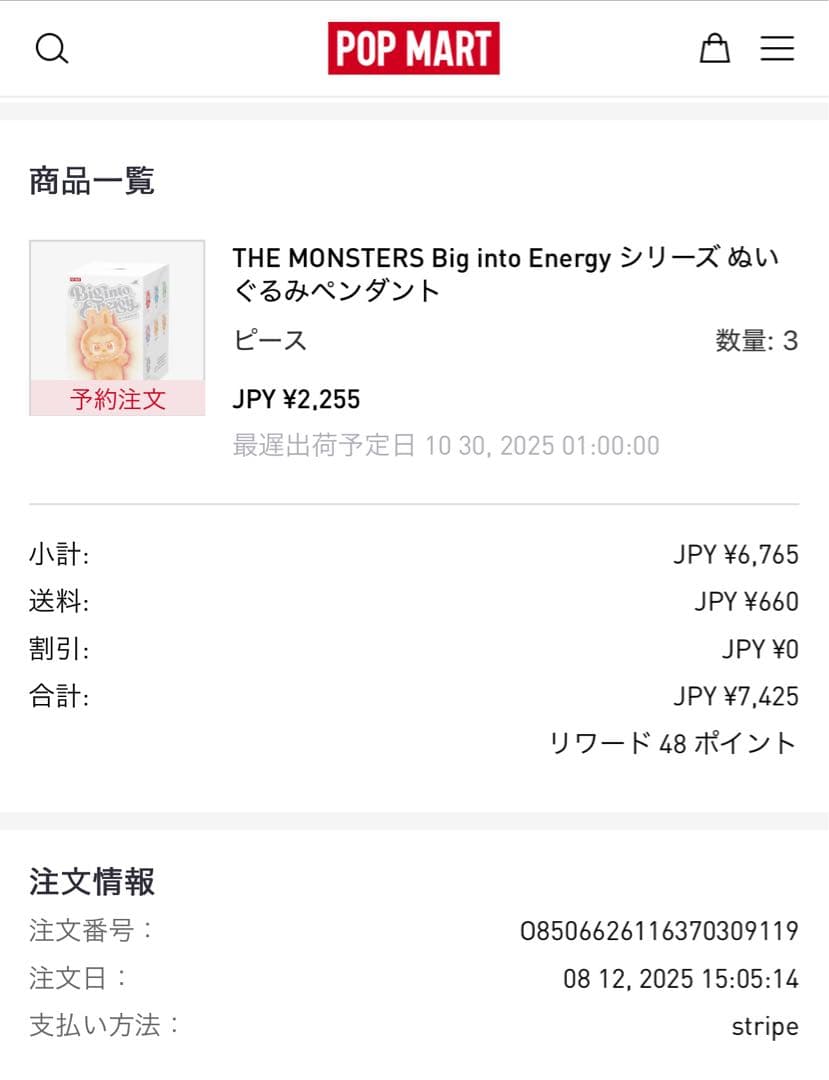Click the 送料 shipping fee JPY ¥660

[746, 602]
